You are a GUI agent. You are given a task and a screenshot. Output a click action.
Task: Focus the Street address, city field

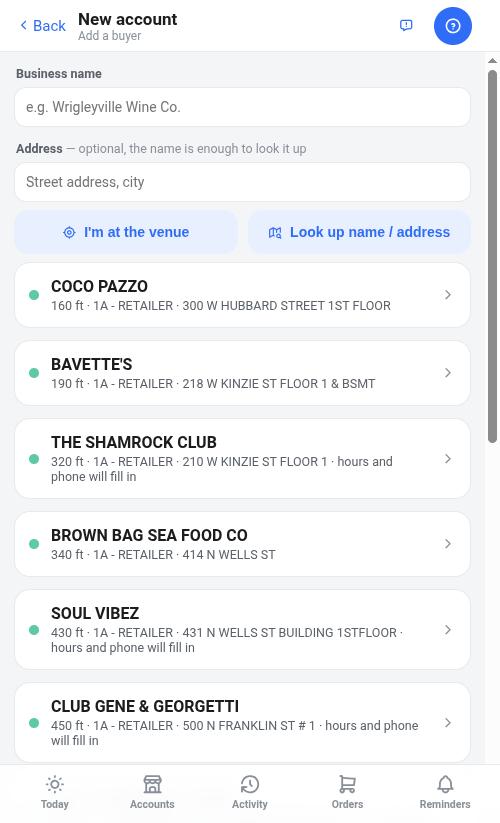coord(242,182)
